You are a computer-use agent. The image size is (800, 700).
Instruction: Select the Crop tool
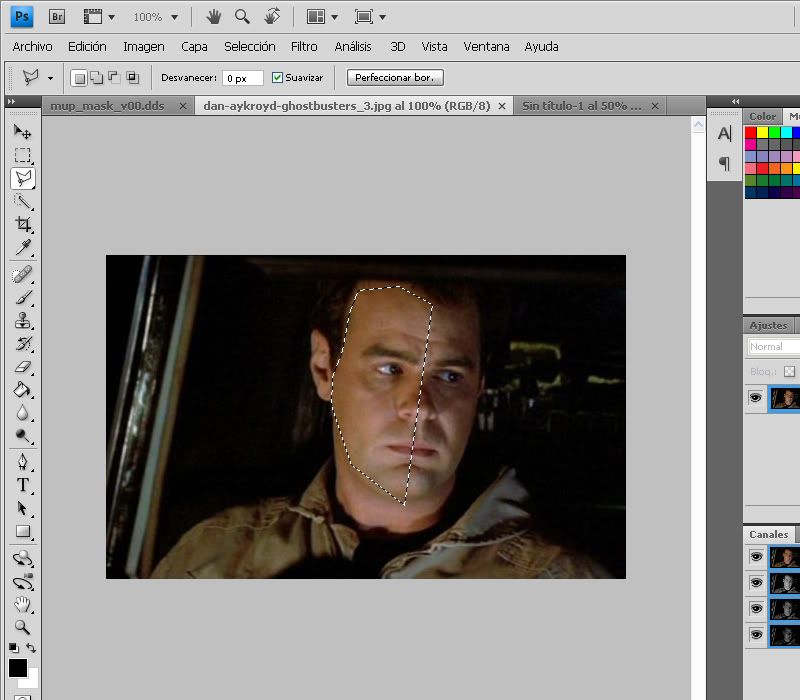pos(22,224)
